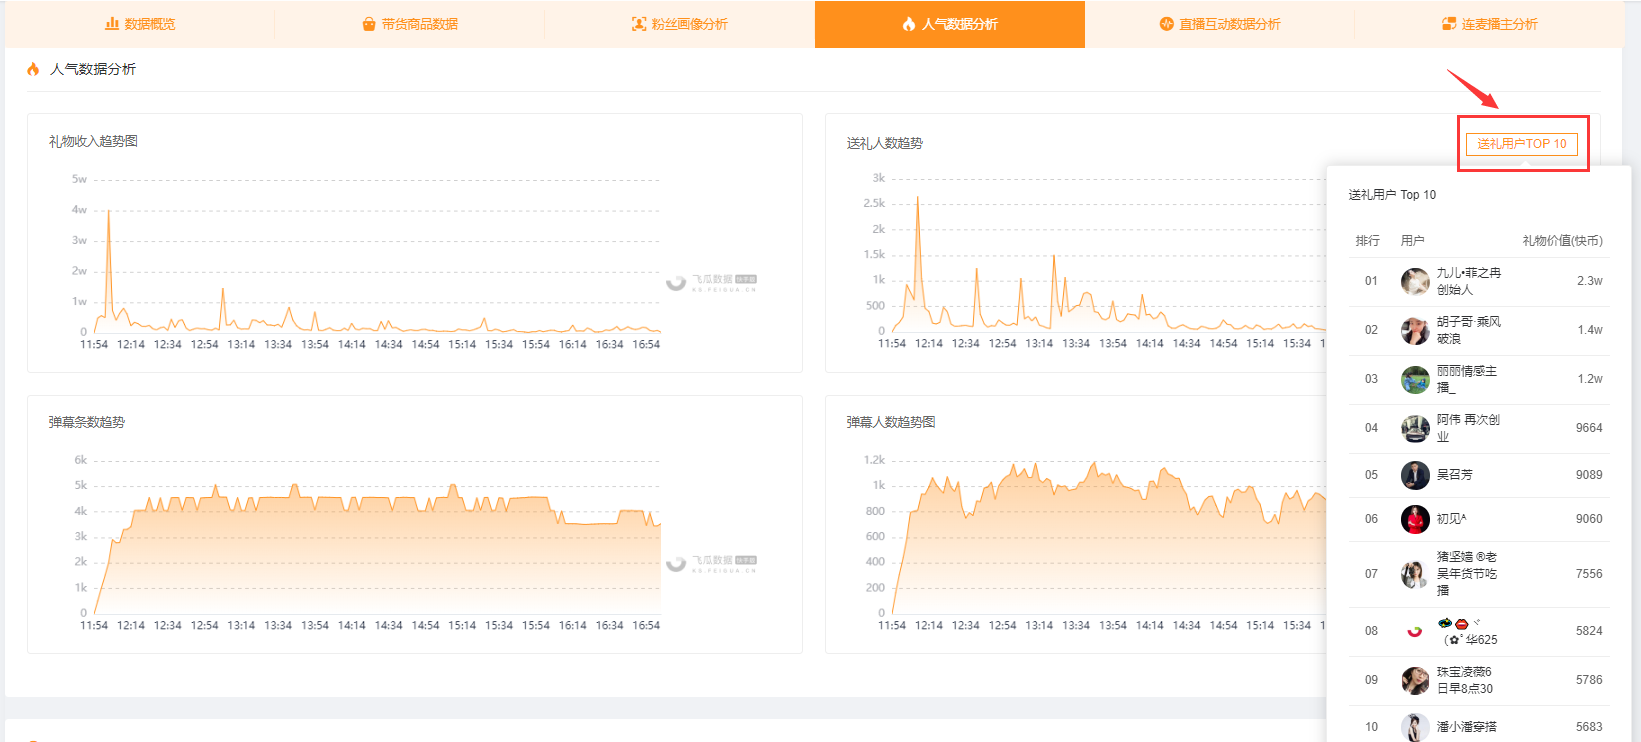
Task: Click avatar of rank 03 user 丽丽情感主播
Action: (x=1415, y=379)
